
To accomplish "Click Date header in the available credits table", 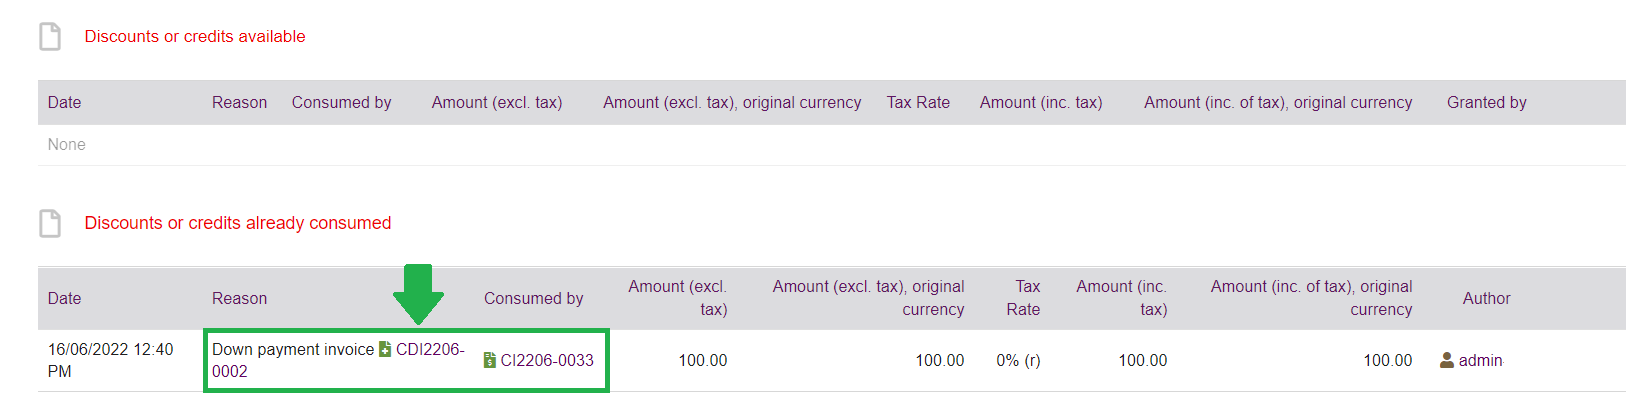I will (64, 102).
